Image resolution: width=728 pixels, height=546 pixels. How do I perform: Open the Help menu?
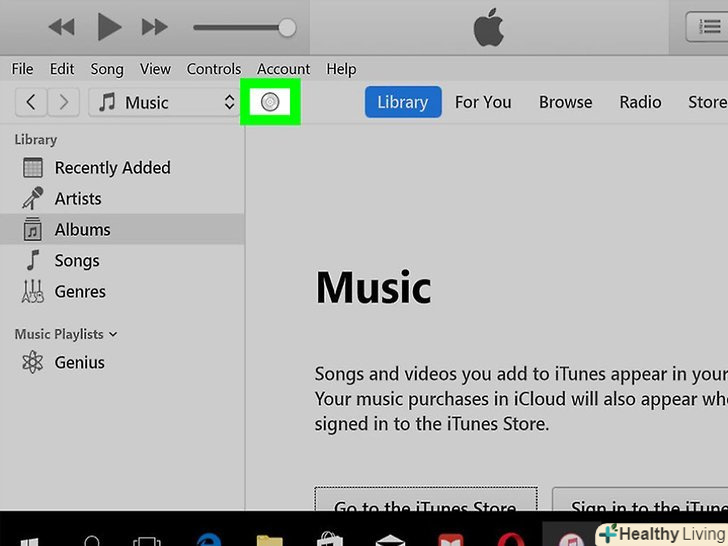coord(341,69)
